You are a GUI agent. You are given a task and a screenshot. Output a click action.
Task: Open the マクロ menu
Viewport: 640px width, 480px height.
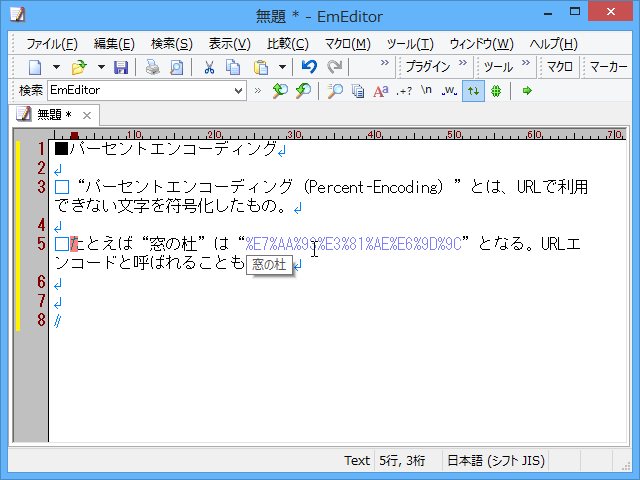point(347,44)
